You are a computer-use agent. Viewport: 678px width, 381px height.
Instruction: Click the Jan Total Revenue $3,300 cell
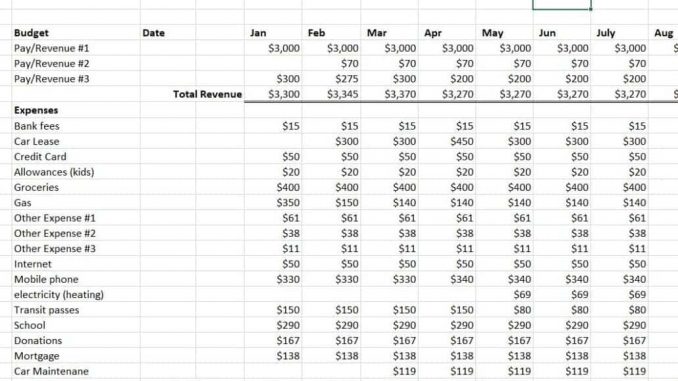(x=273, y=94)
